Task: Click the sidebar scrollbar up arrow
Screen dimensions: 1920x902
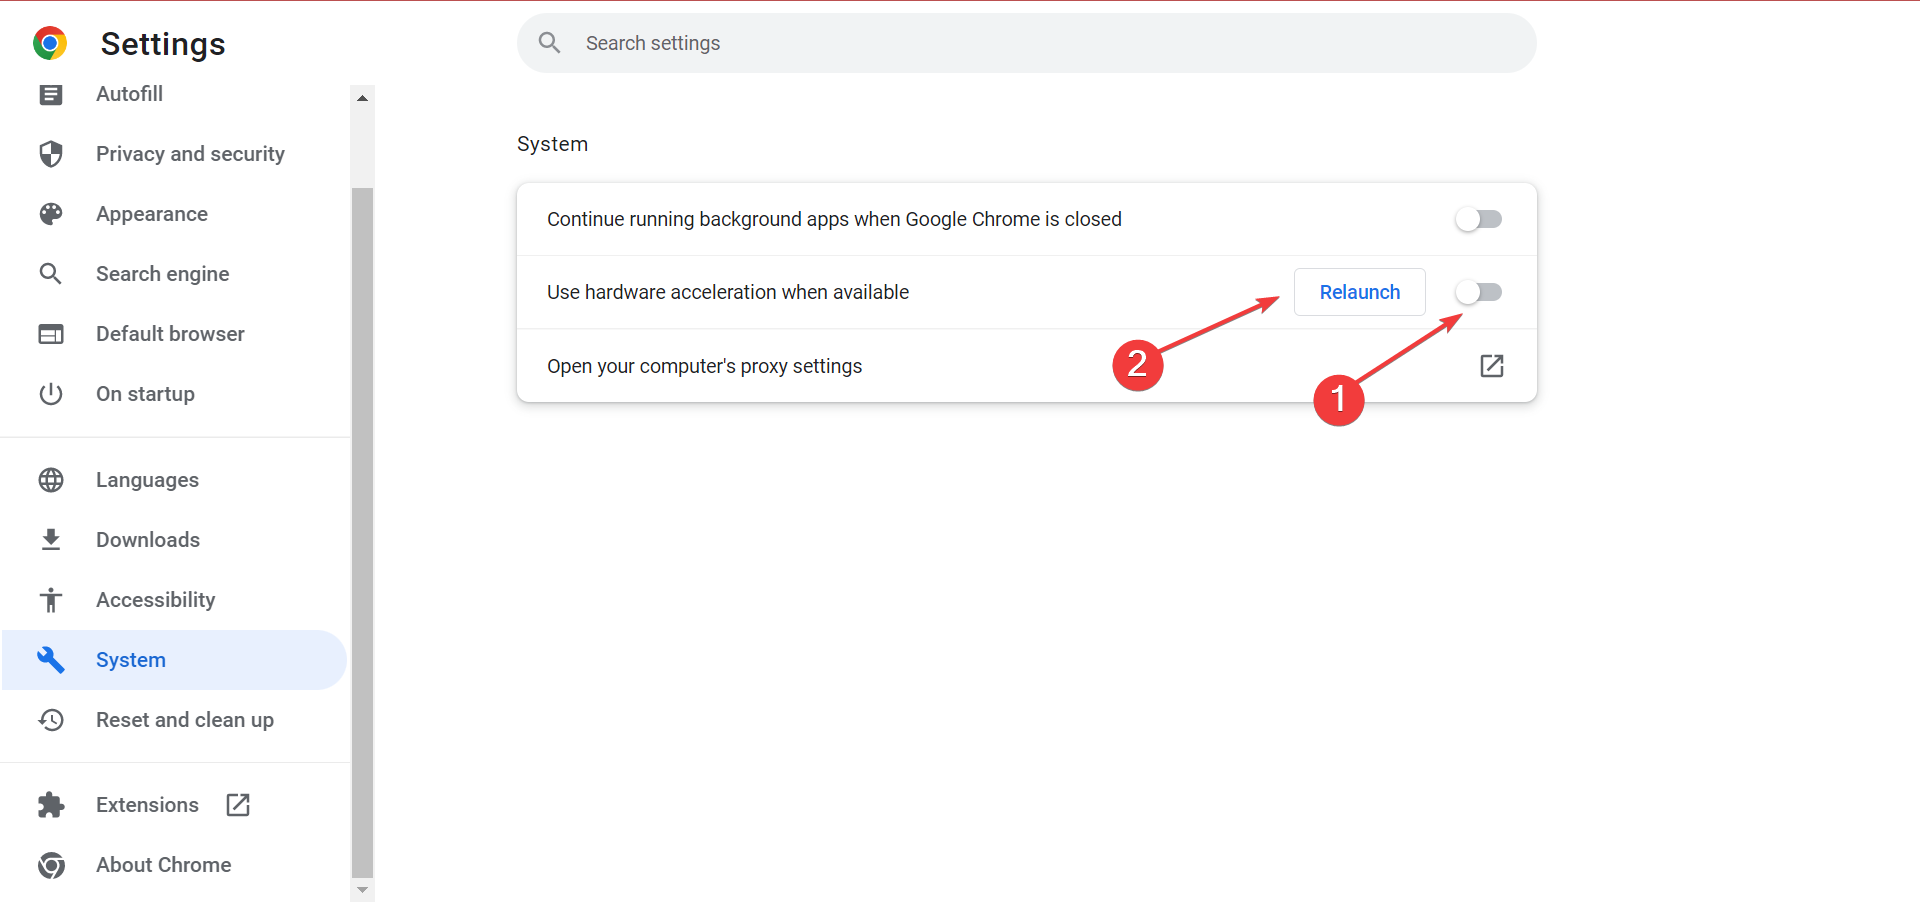Action: tap(363, 98)
